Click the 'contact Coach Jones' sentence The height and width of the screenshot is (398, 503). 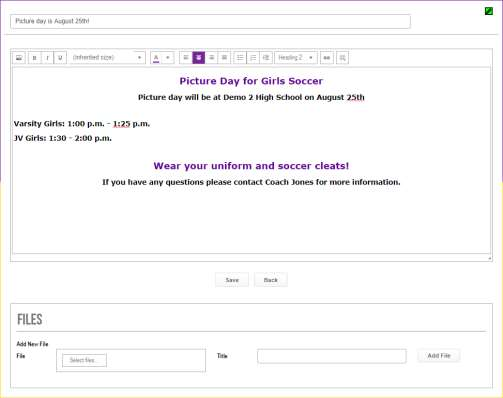pyautogui.click(x=251, y=182)
